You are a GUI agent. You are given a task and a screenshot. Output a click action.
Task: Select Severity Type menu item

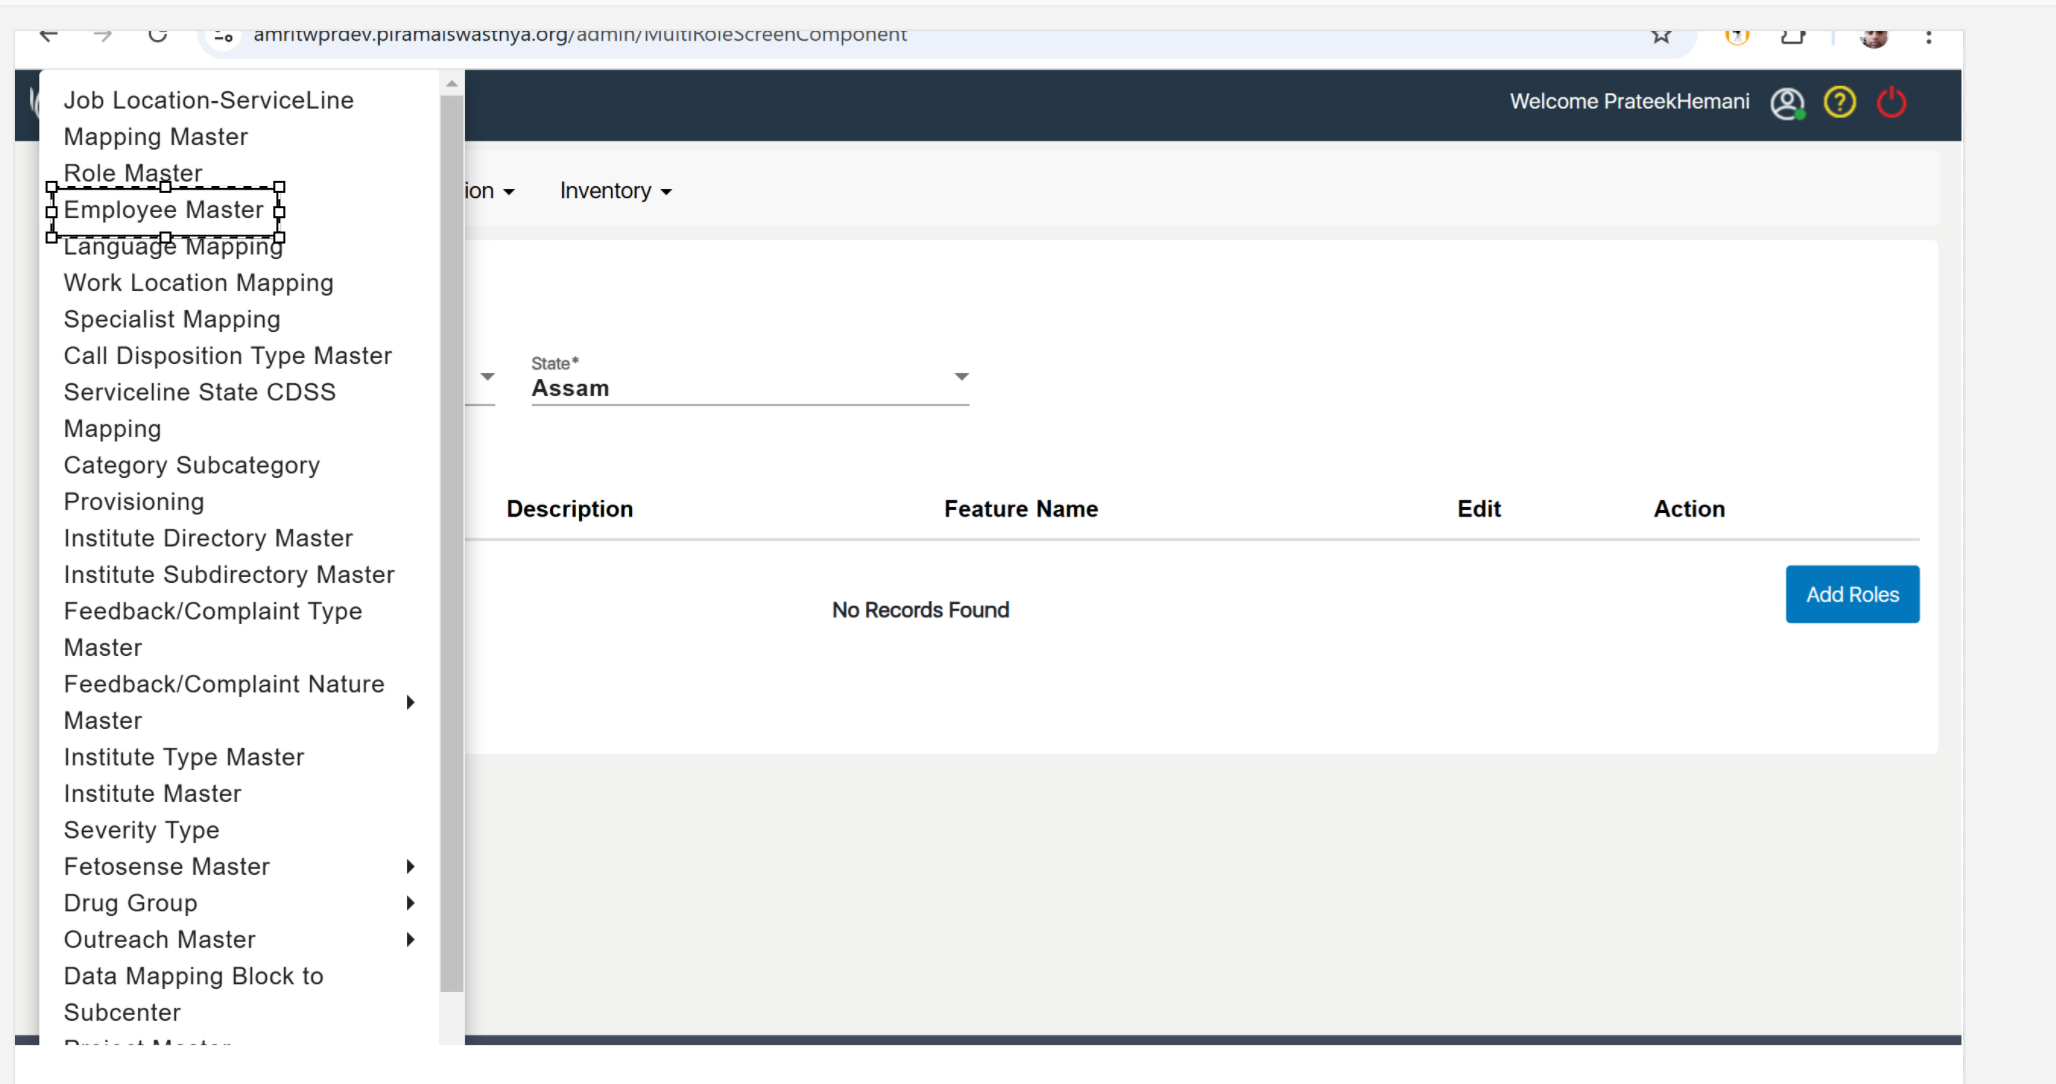pyautogui.click(x=141, y=830)
